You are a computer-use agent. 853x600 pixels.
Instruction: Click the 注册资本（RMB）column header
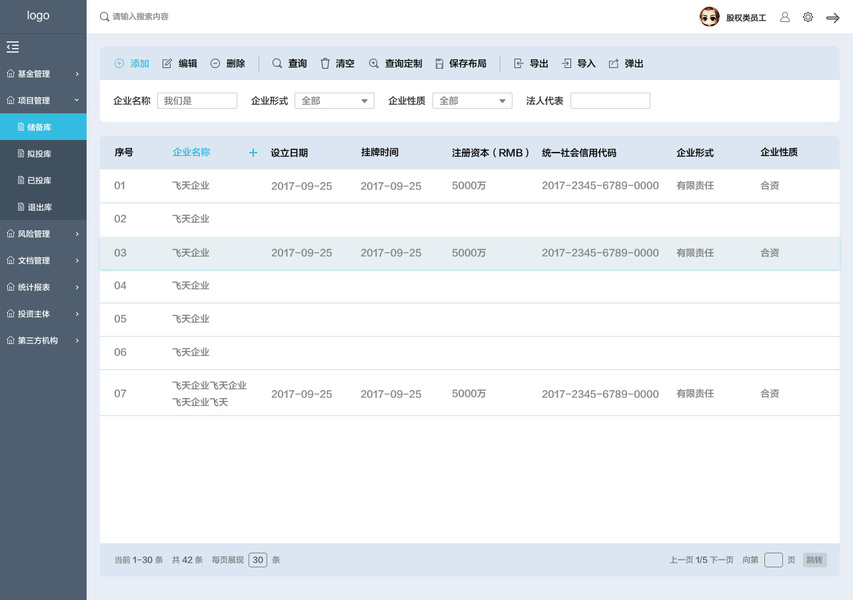(490, 153)
